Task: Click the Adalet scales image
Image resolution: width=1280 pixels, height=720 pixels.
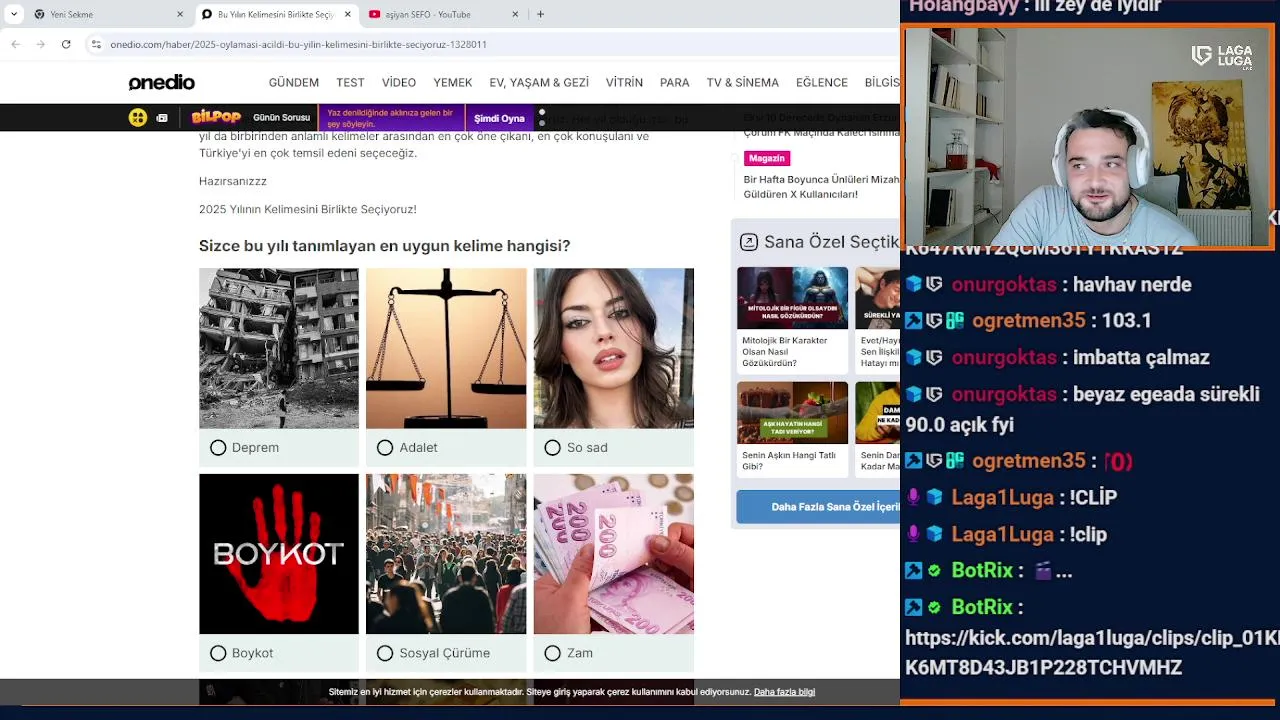Action: (446, 348)
